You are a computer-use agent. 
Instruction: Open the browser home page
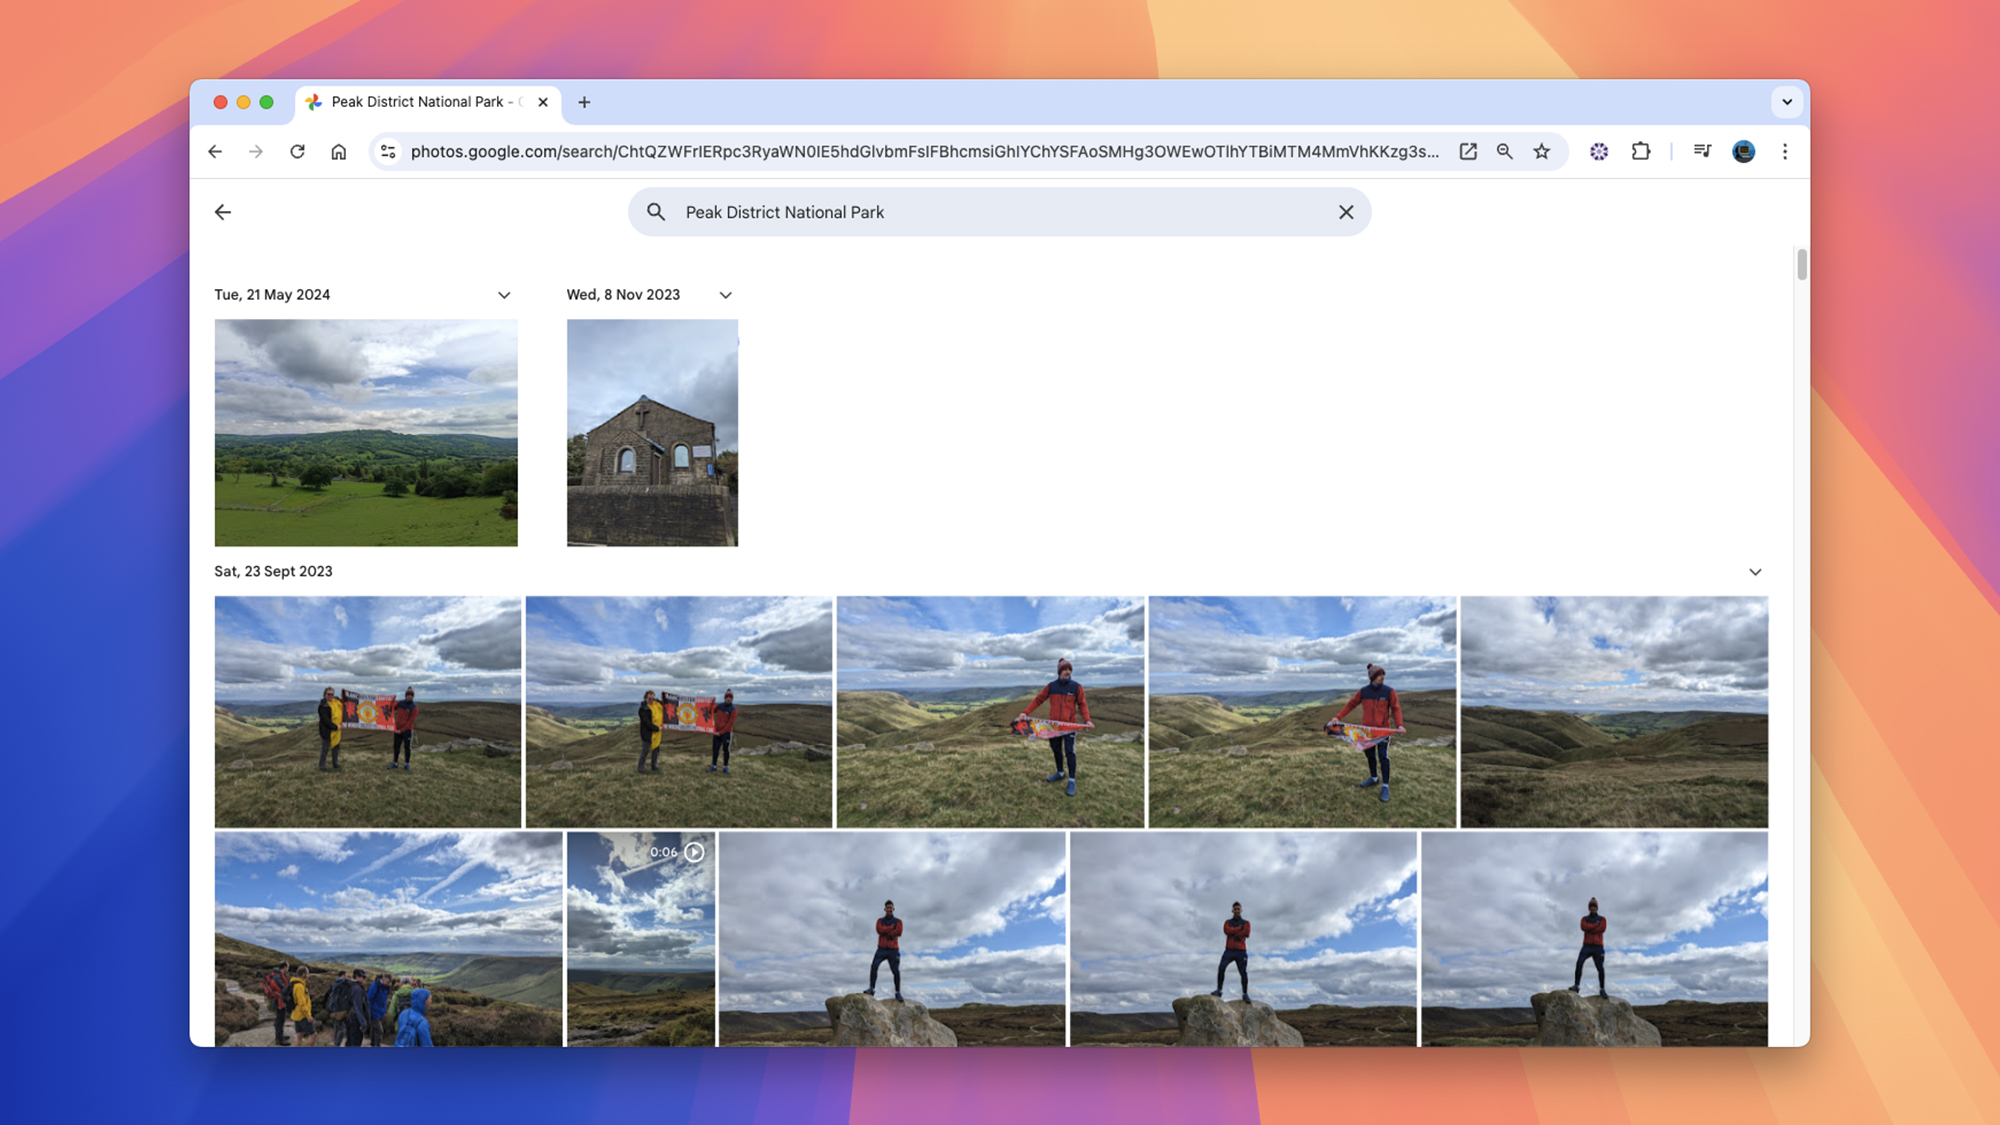pos(339,152)
